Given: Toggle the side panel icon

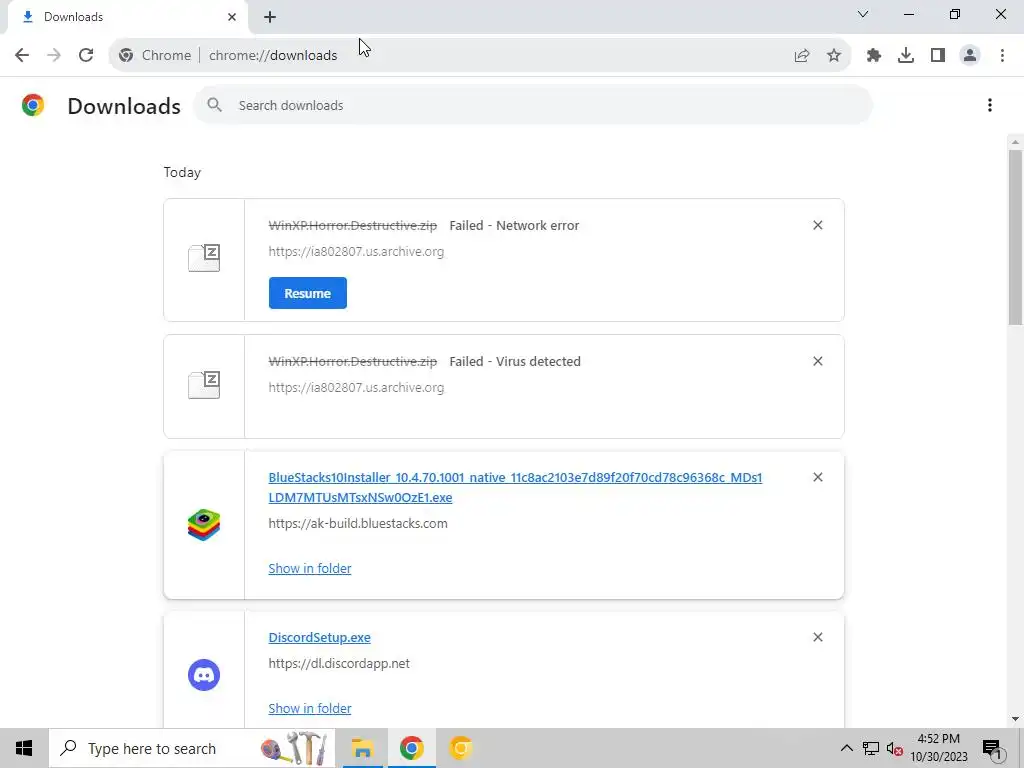Looking at the screenshot, I should point(938,56).
